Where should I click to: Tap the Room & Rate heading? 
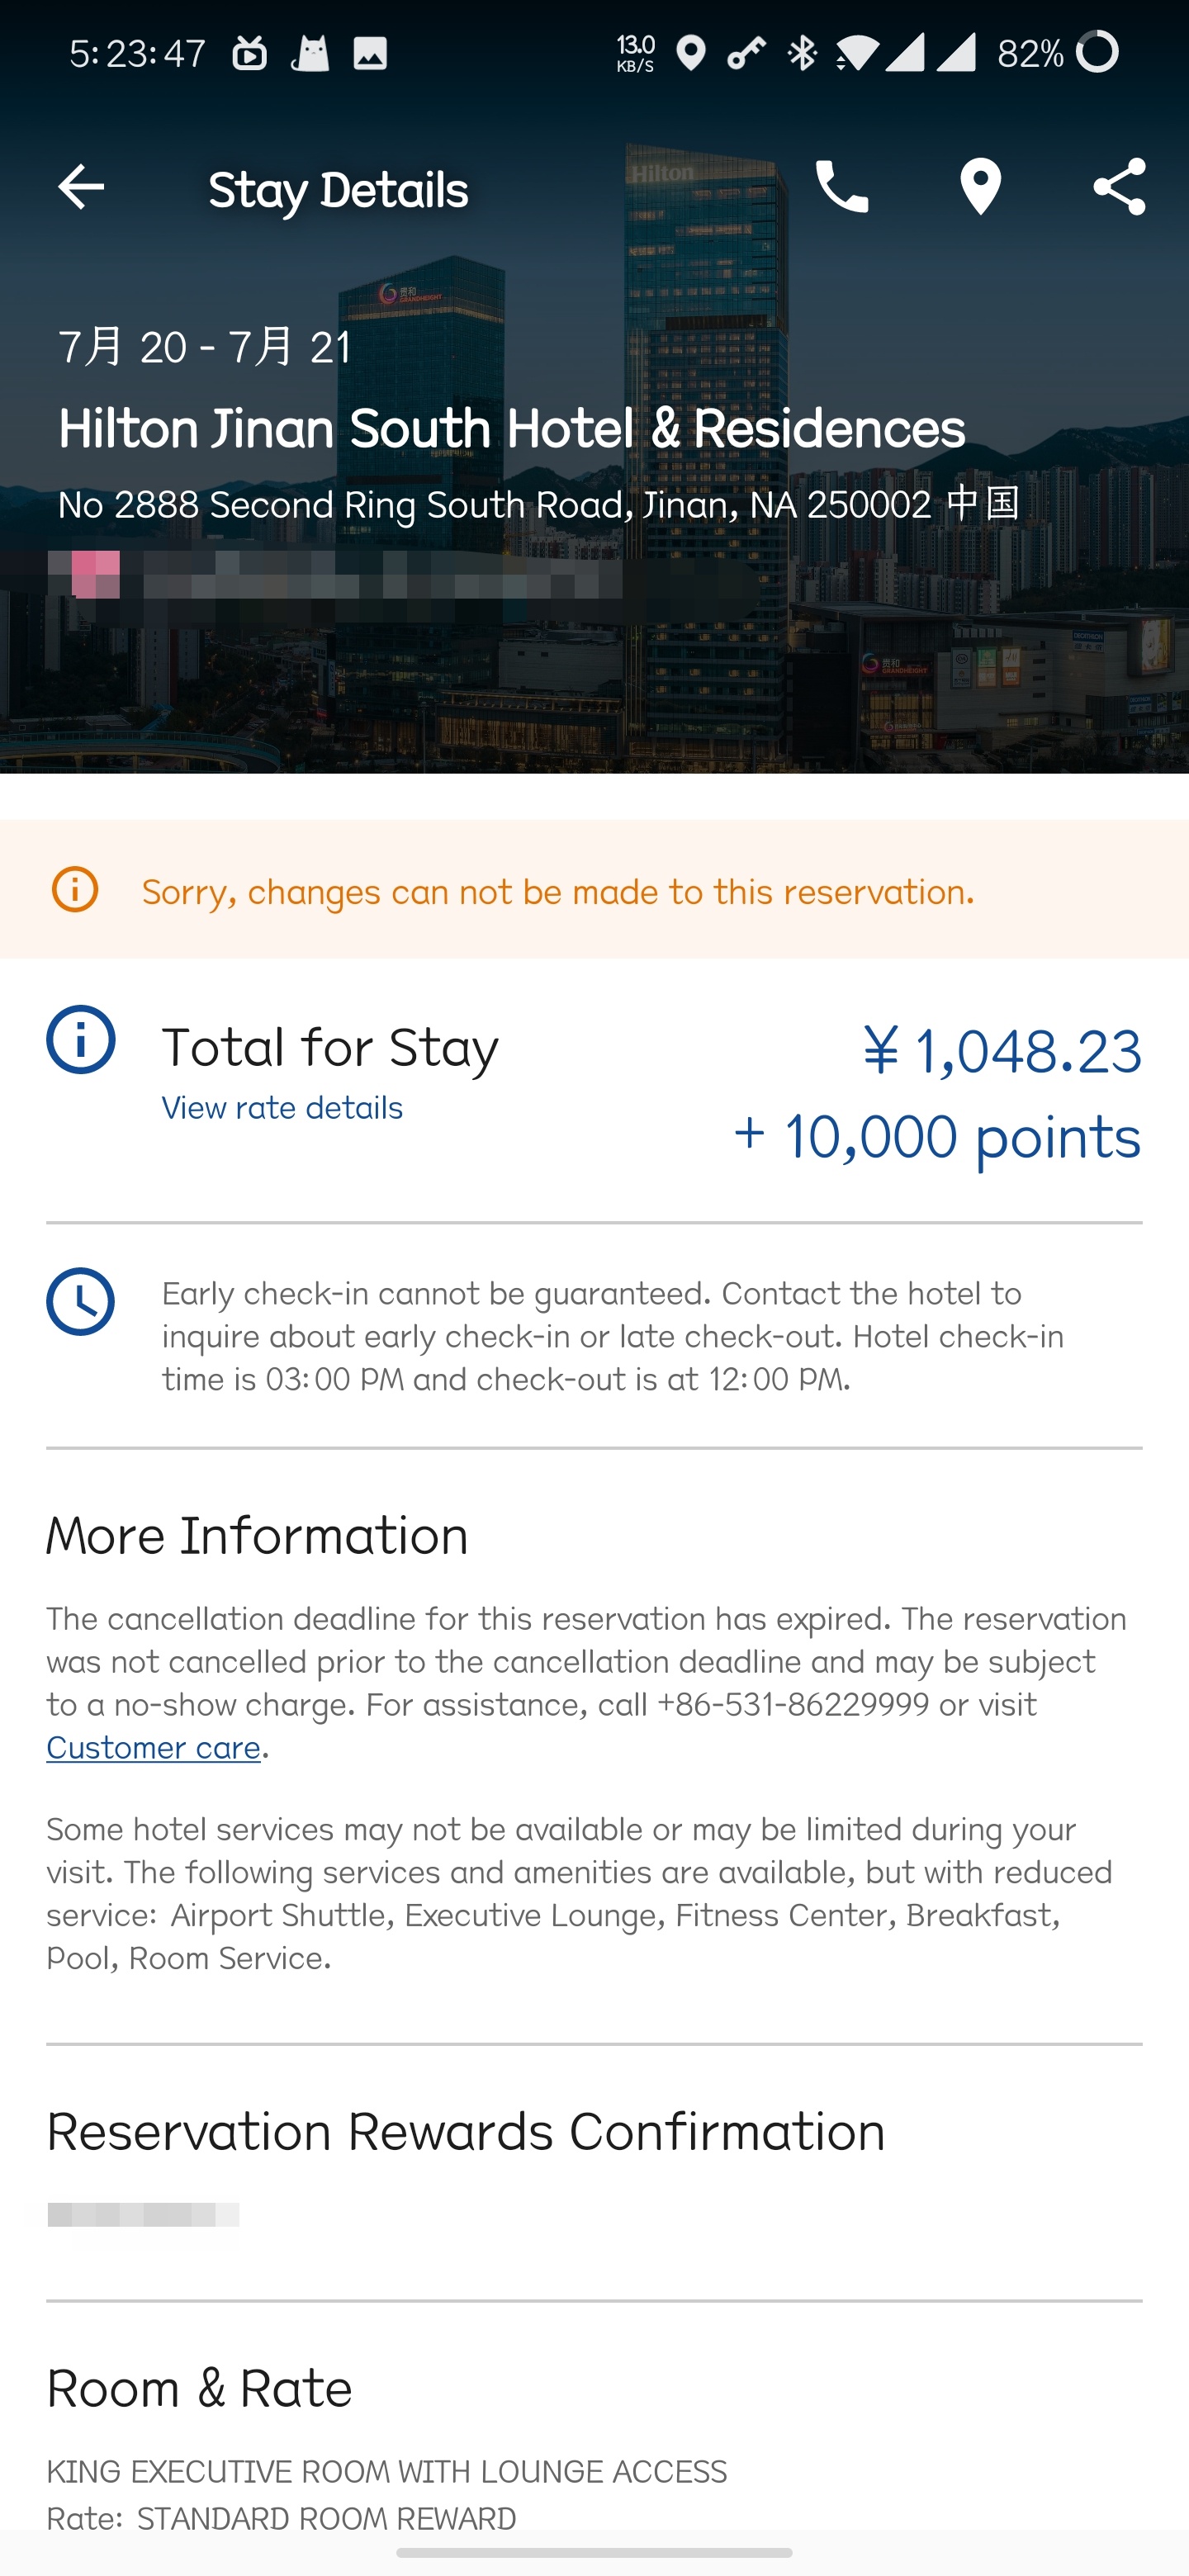pos(199,2388)
